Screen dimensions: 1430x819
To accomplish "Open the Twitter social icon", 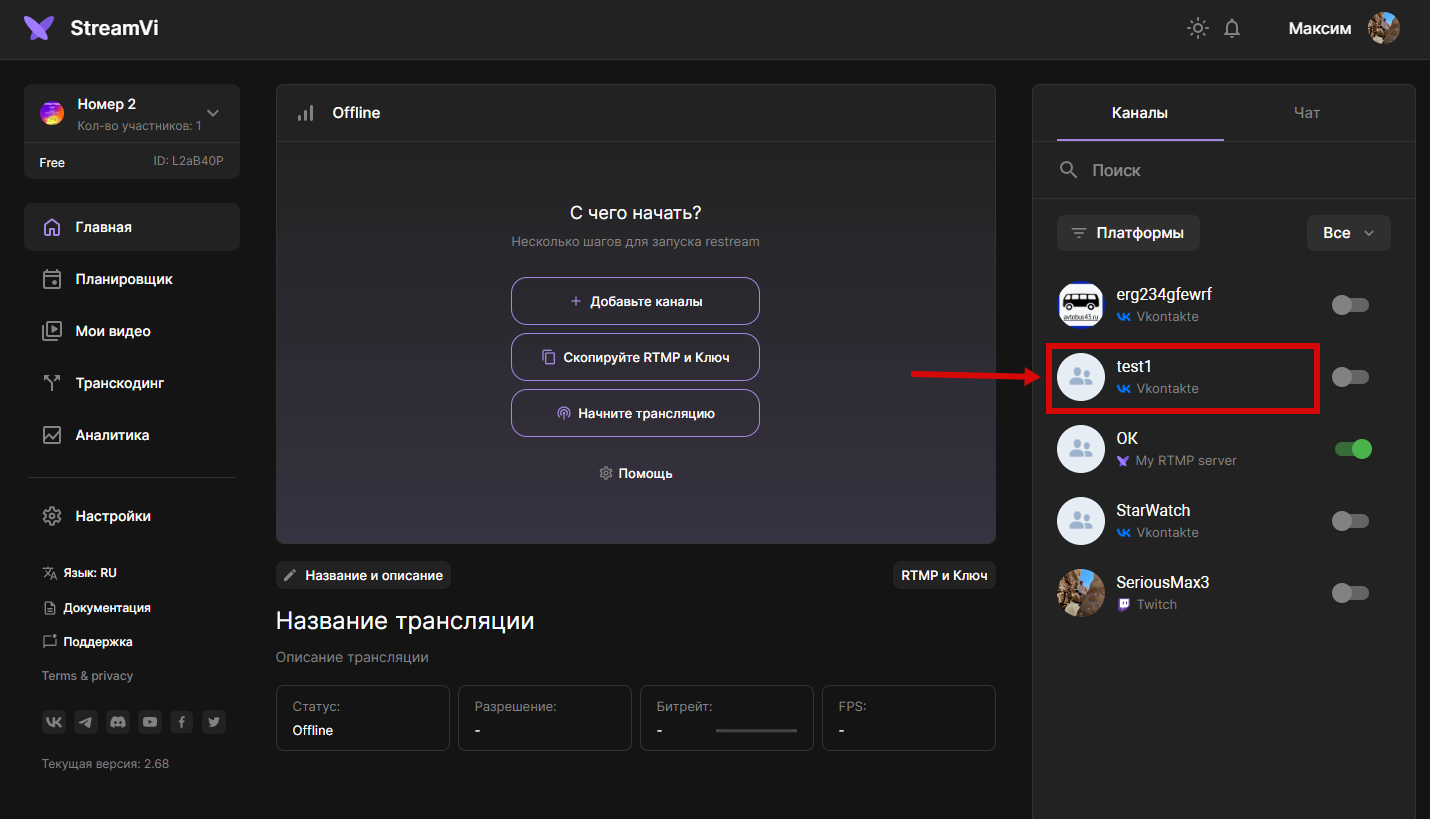I will click(213, 721).
